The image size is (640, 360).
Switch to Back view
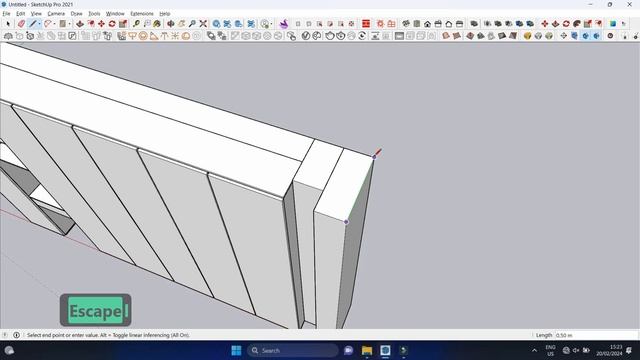449,24
